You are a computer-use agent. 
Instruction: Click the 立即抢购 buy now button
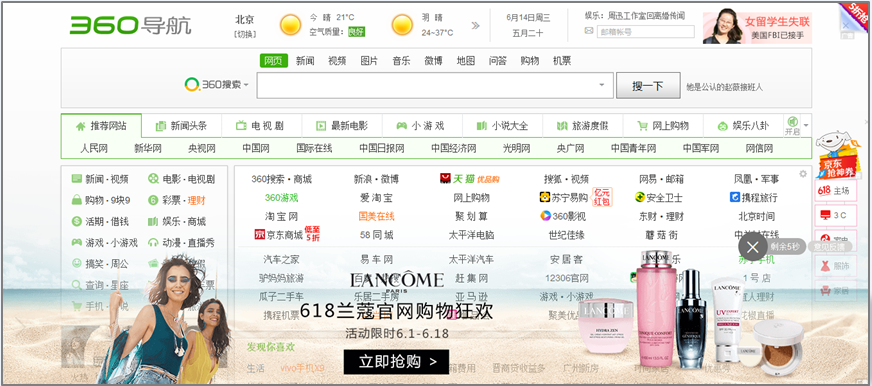tap(396, 362)
